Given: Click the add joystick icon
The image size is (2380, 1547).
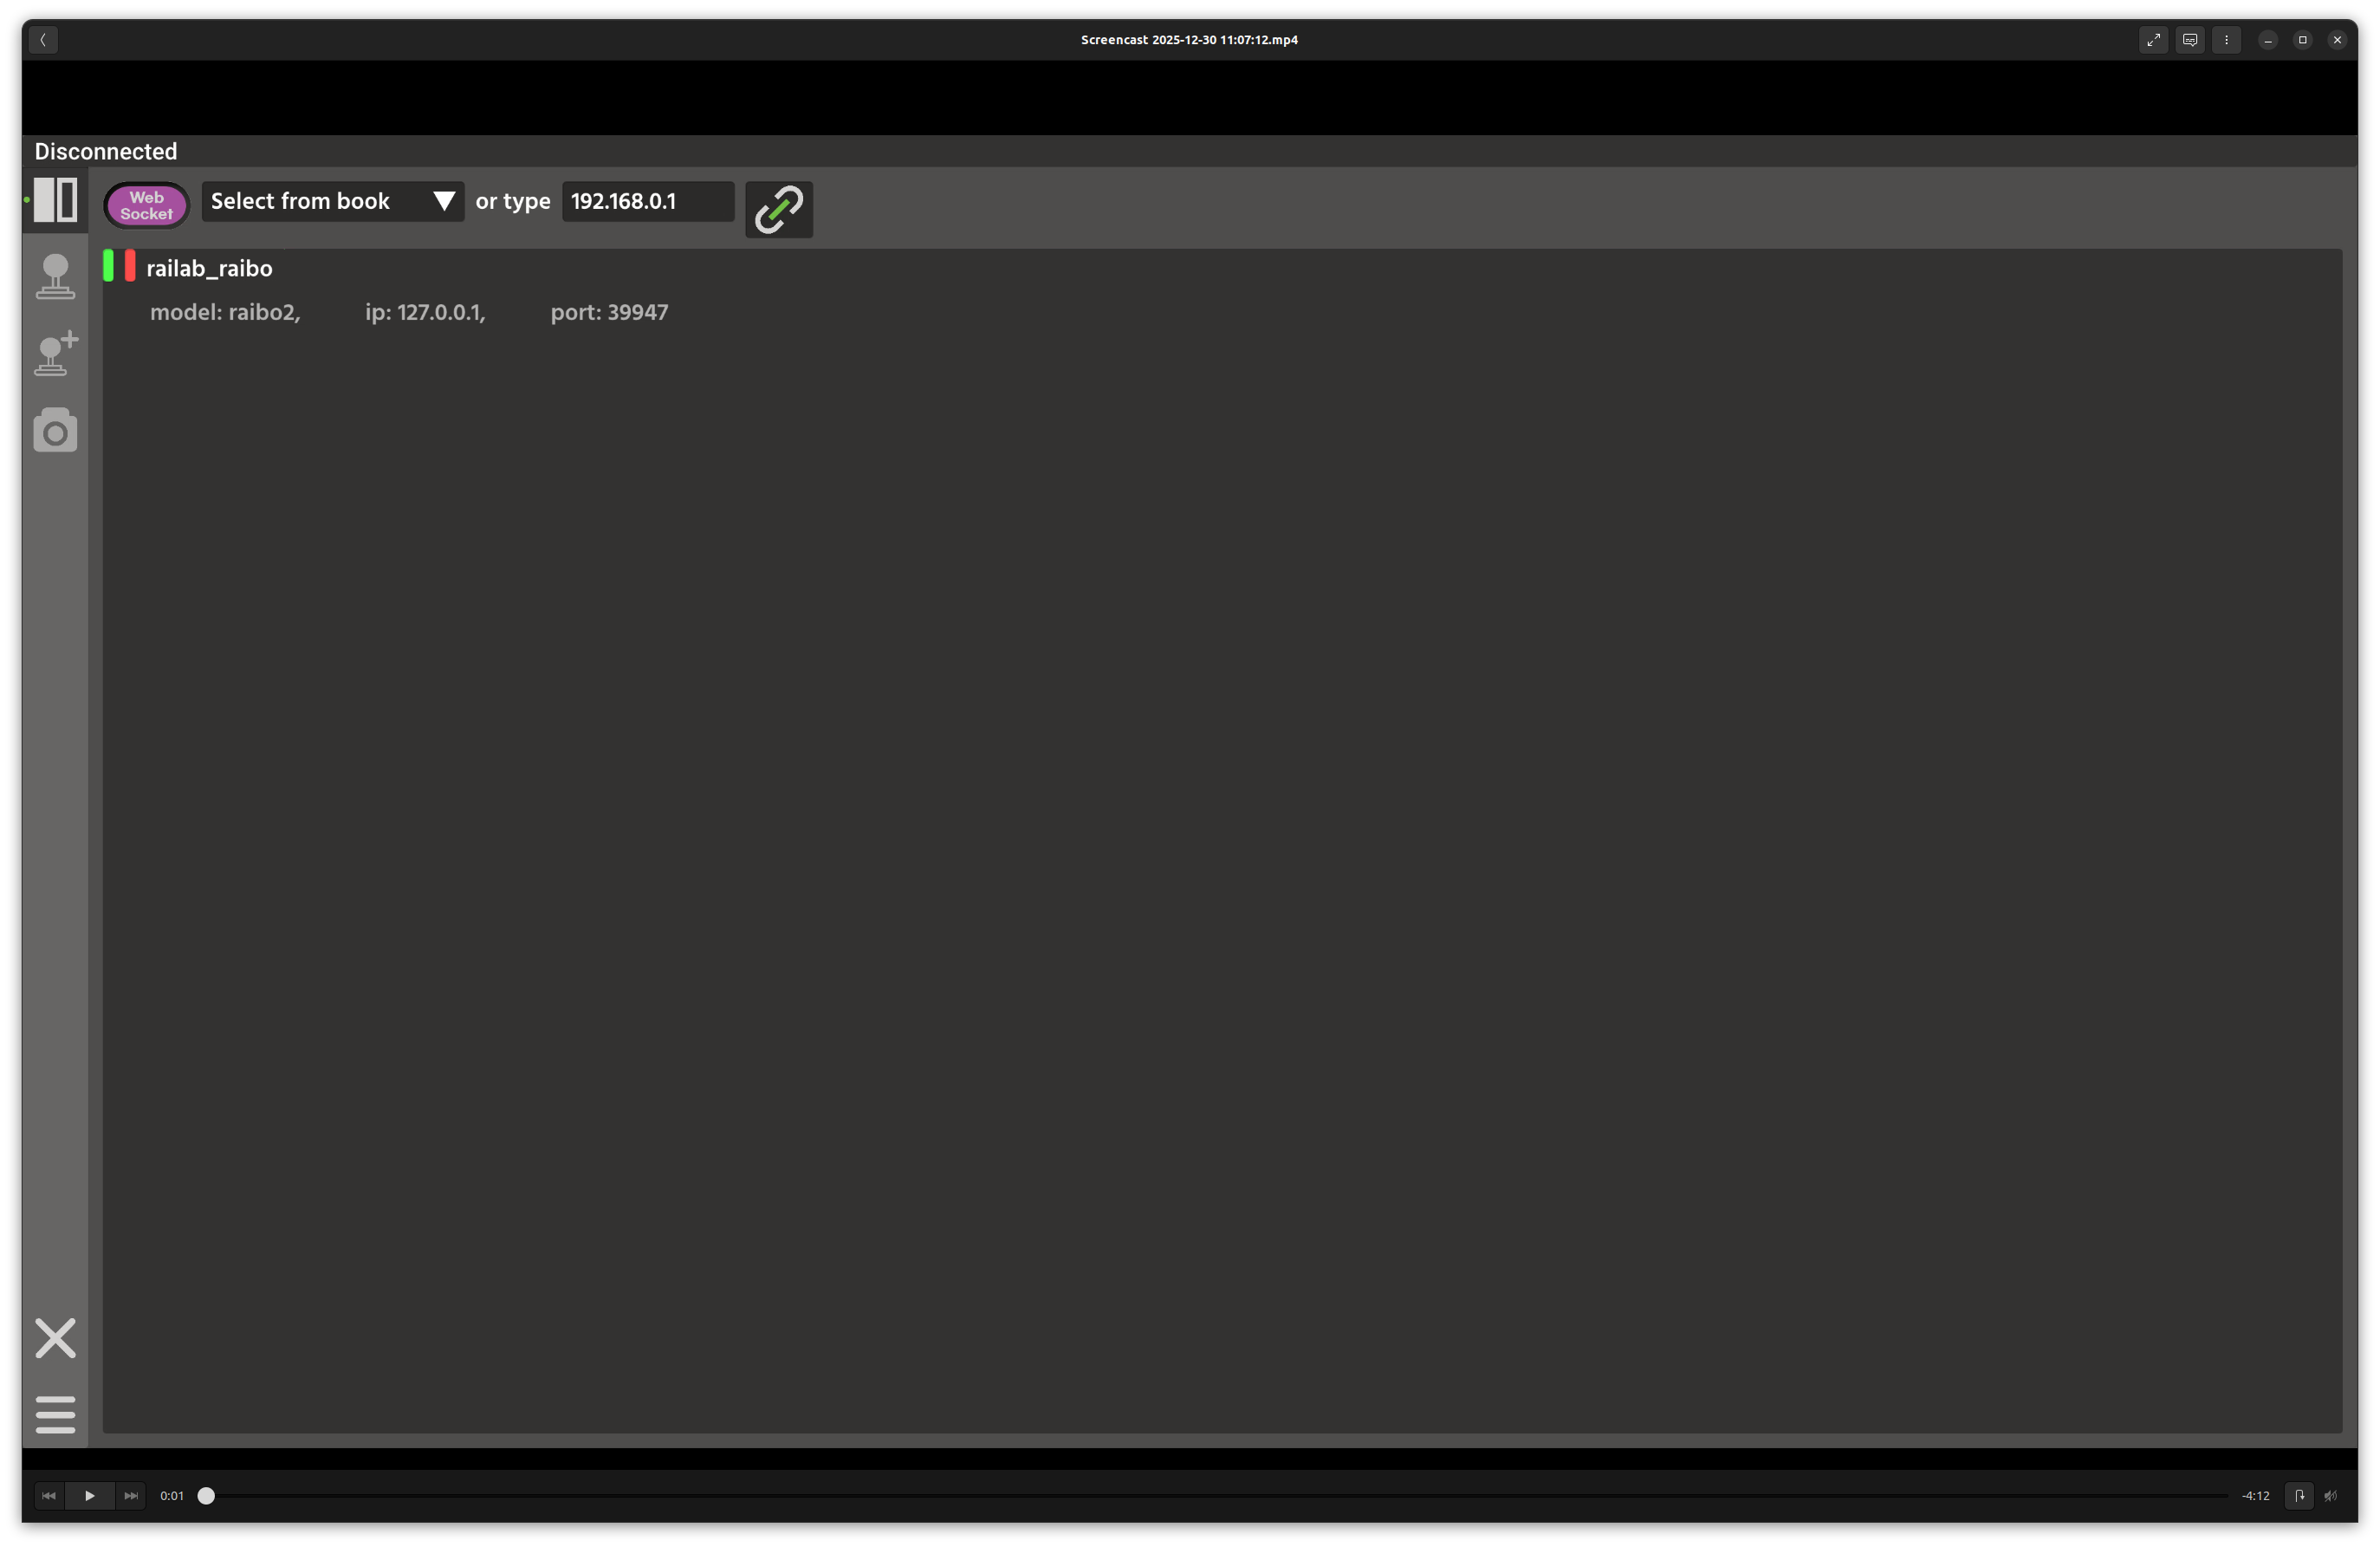Looking at the screenshot, I should tap(55, 353).
